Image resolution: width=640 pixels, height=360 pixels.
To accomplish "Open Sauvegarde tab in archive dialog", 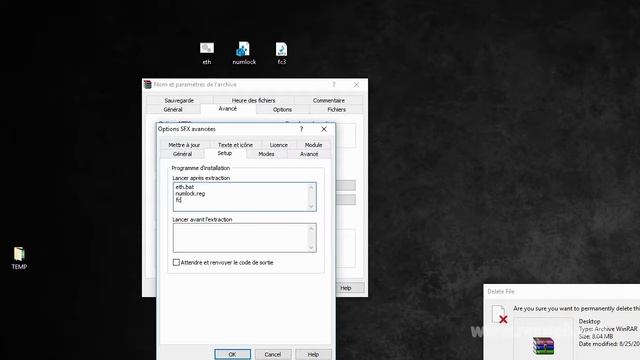I will click(x=179, y=100).
